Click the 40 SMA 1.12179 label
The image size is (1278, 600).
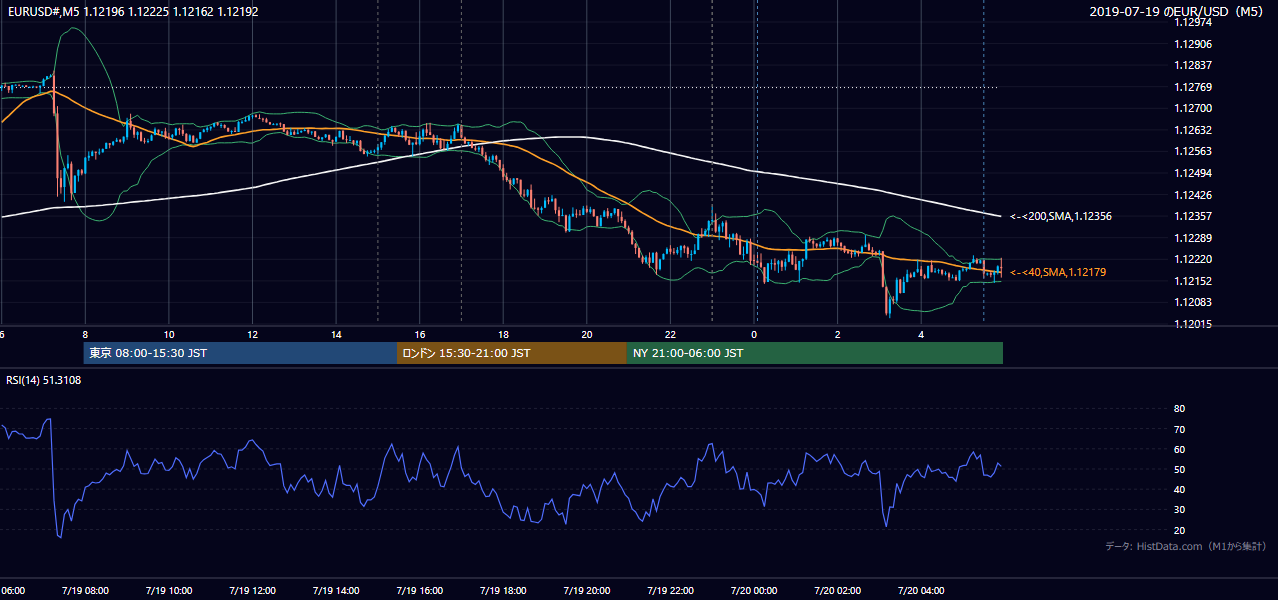coord(1058,272)
